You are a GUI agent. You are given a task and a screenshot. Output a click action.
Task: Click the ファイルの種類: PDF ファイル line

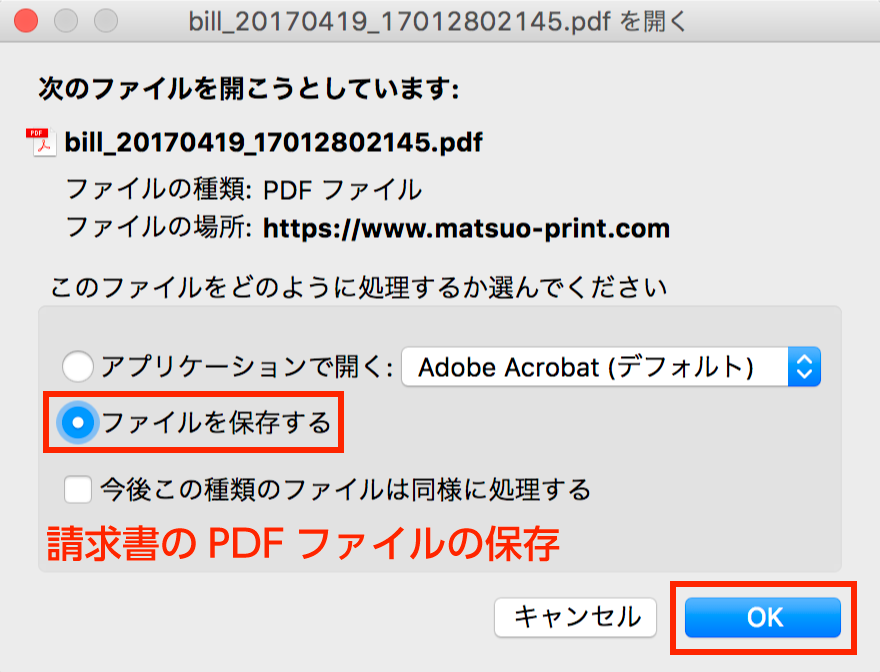[x=243, y=189]
